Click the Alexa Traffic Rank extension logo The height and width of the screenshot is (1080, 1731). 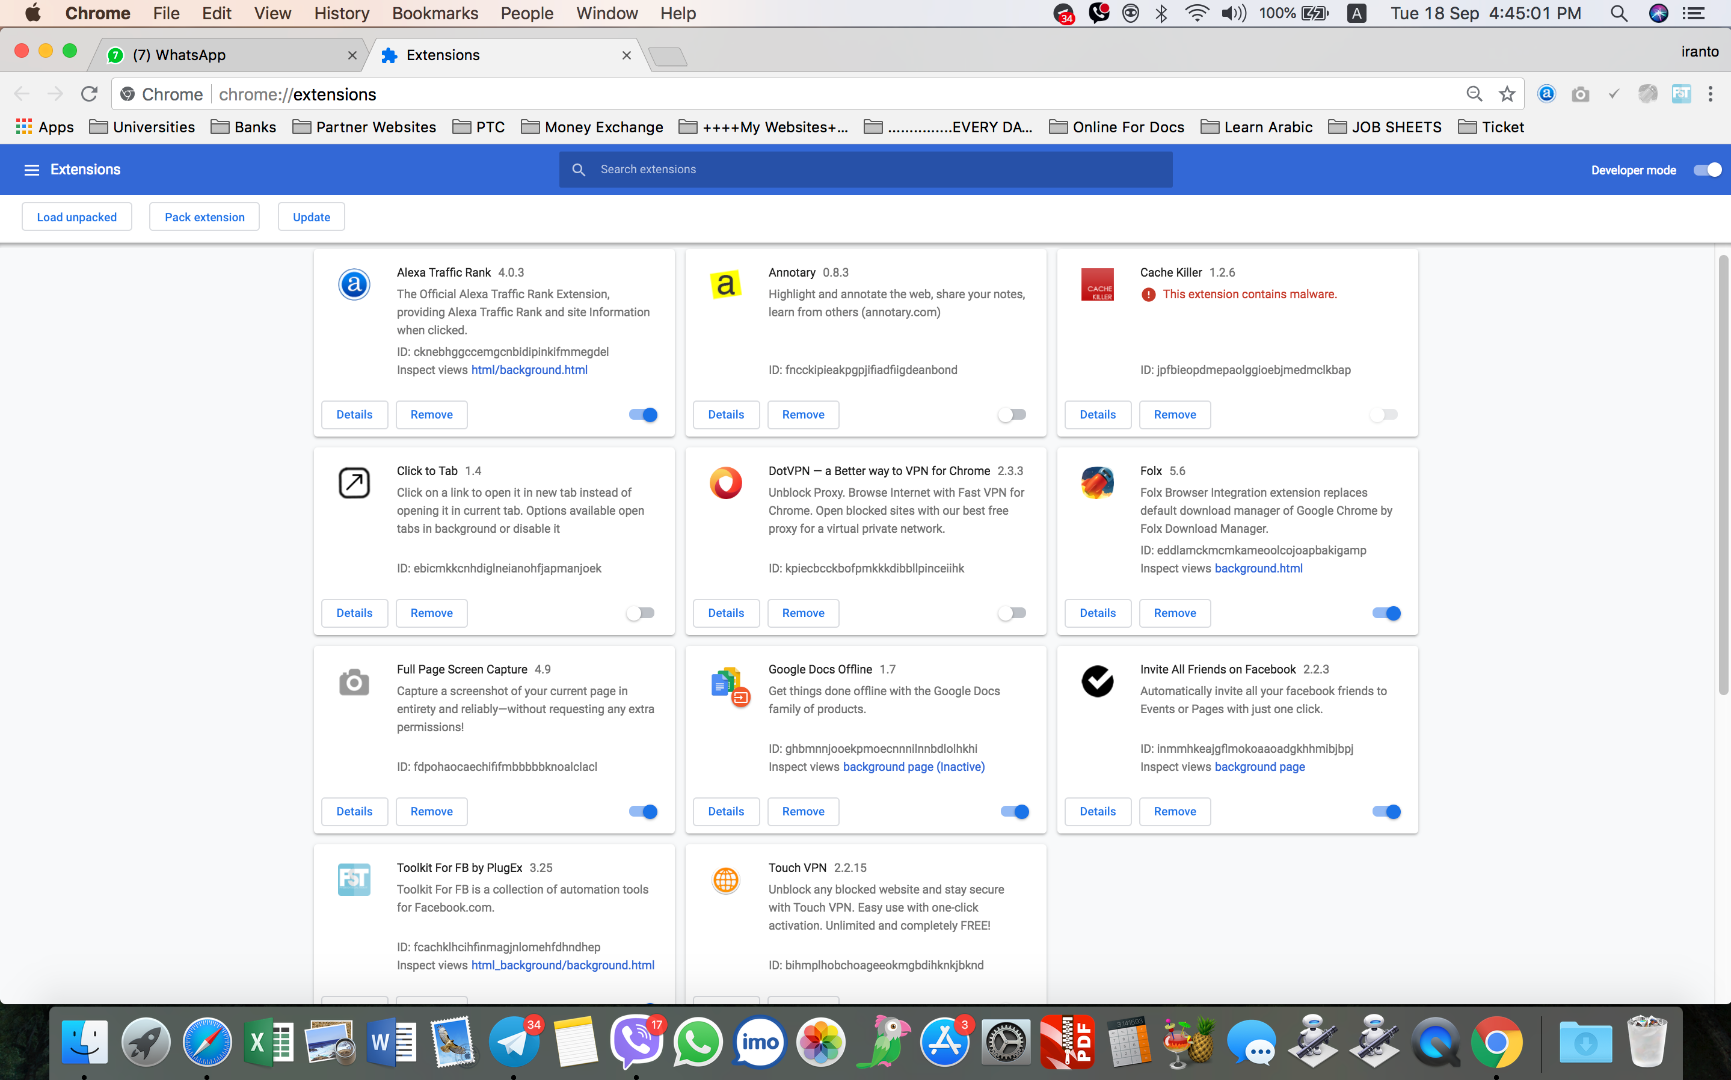pyautogui.click(x=354, y=285)
